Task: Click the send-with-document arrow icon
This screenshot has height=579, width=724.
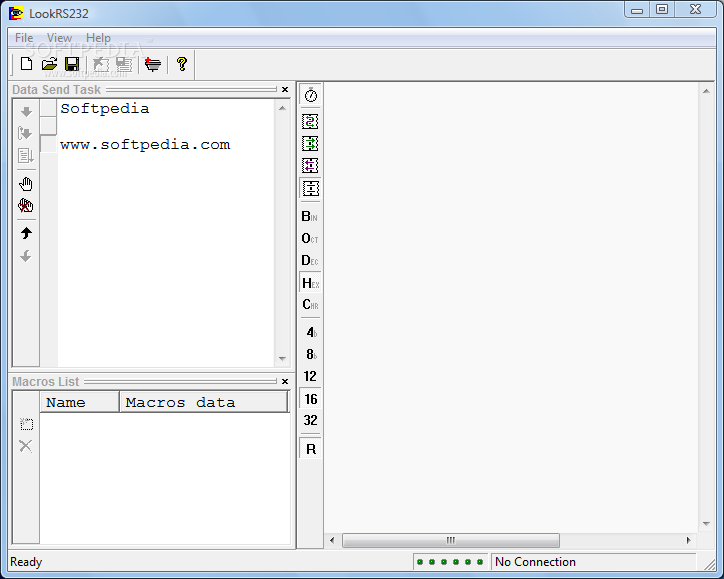Action: click(25, 133)
